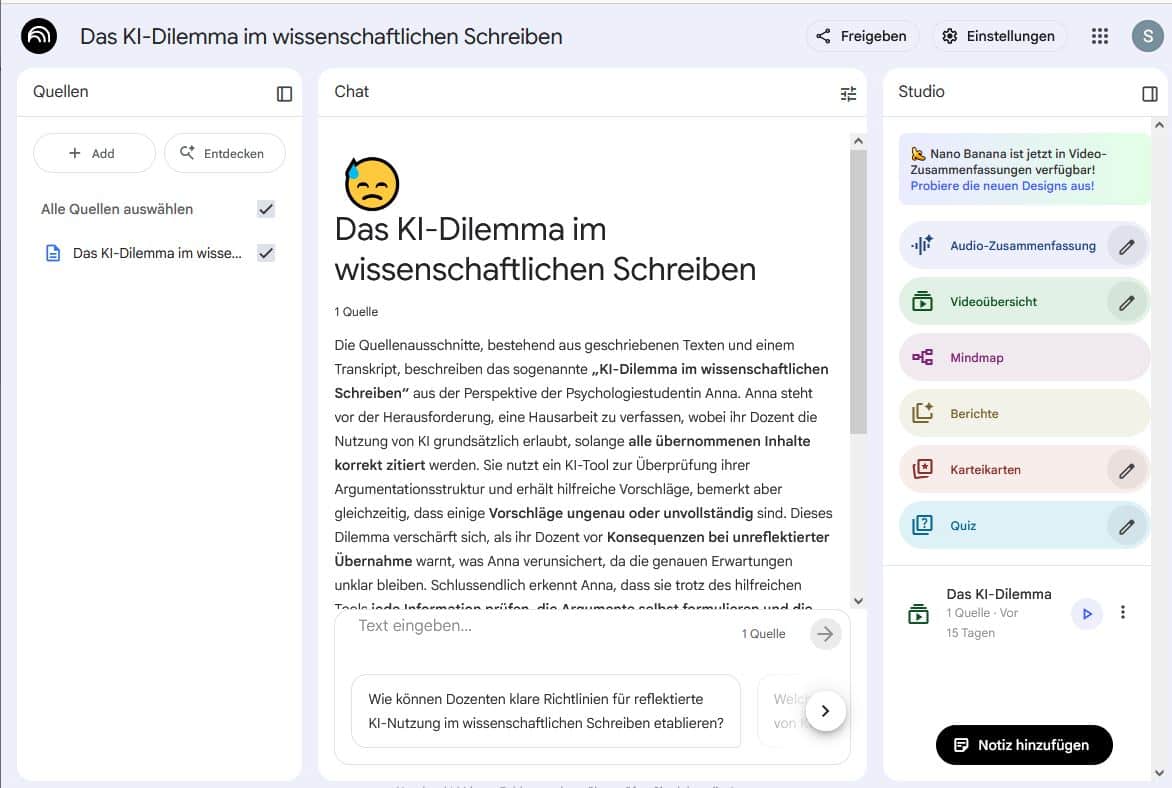Image resolution: width=1172 pixels, height=788 pixels.
Task: Collapse the Quellen panel
Action: [x=284, y=93]
